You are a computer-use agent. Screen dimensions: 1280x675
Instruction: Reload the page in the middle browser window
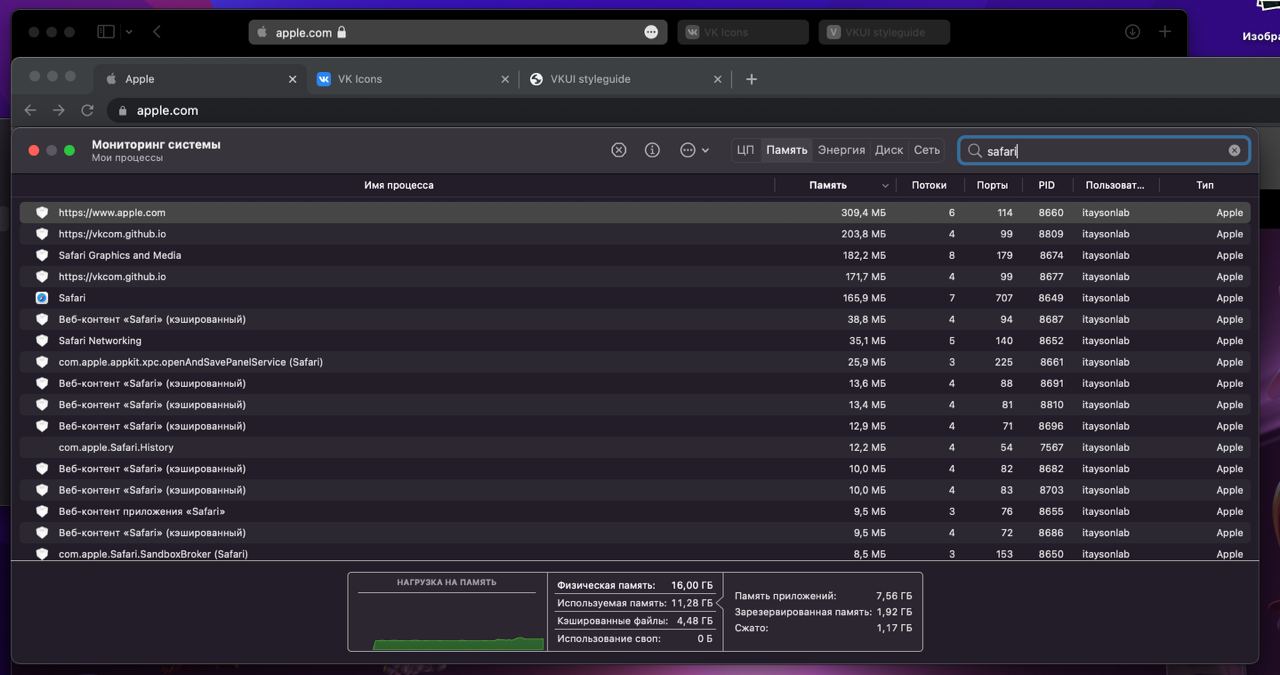[88, 110]
